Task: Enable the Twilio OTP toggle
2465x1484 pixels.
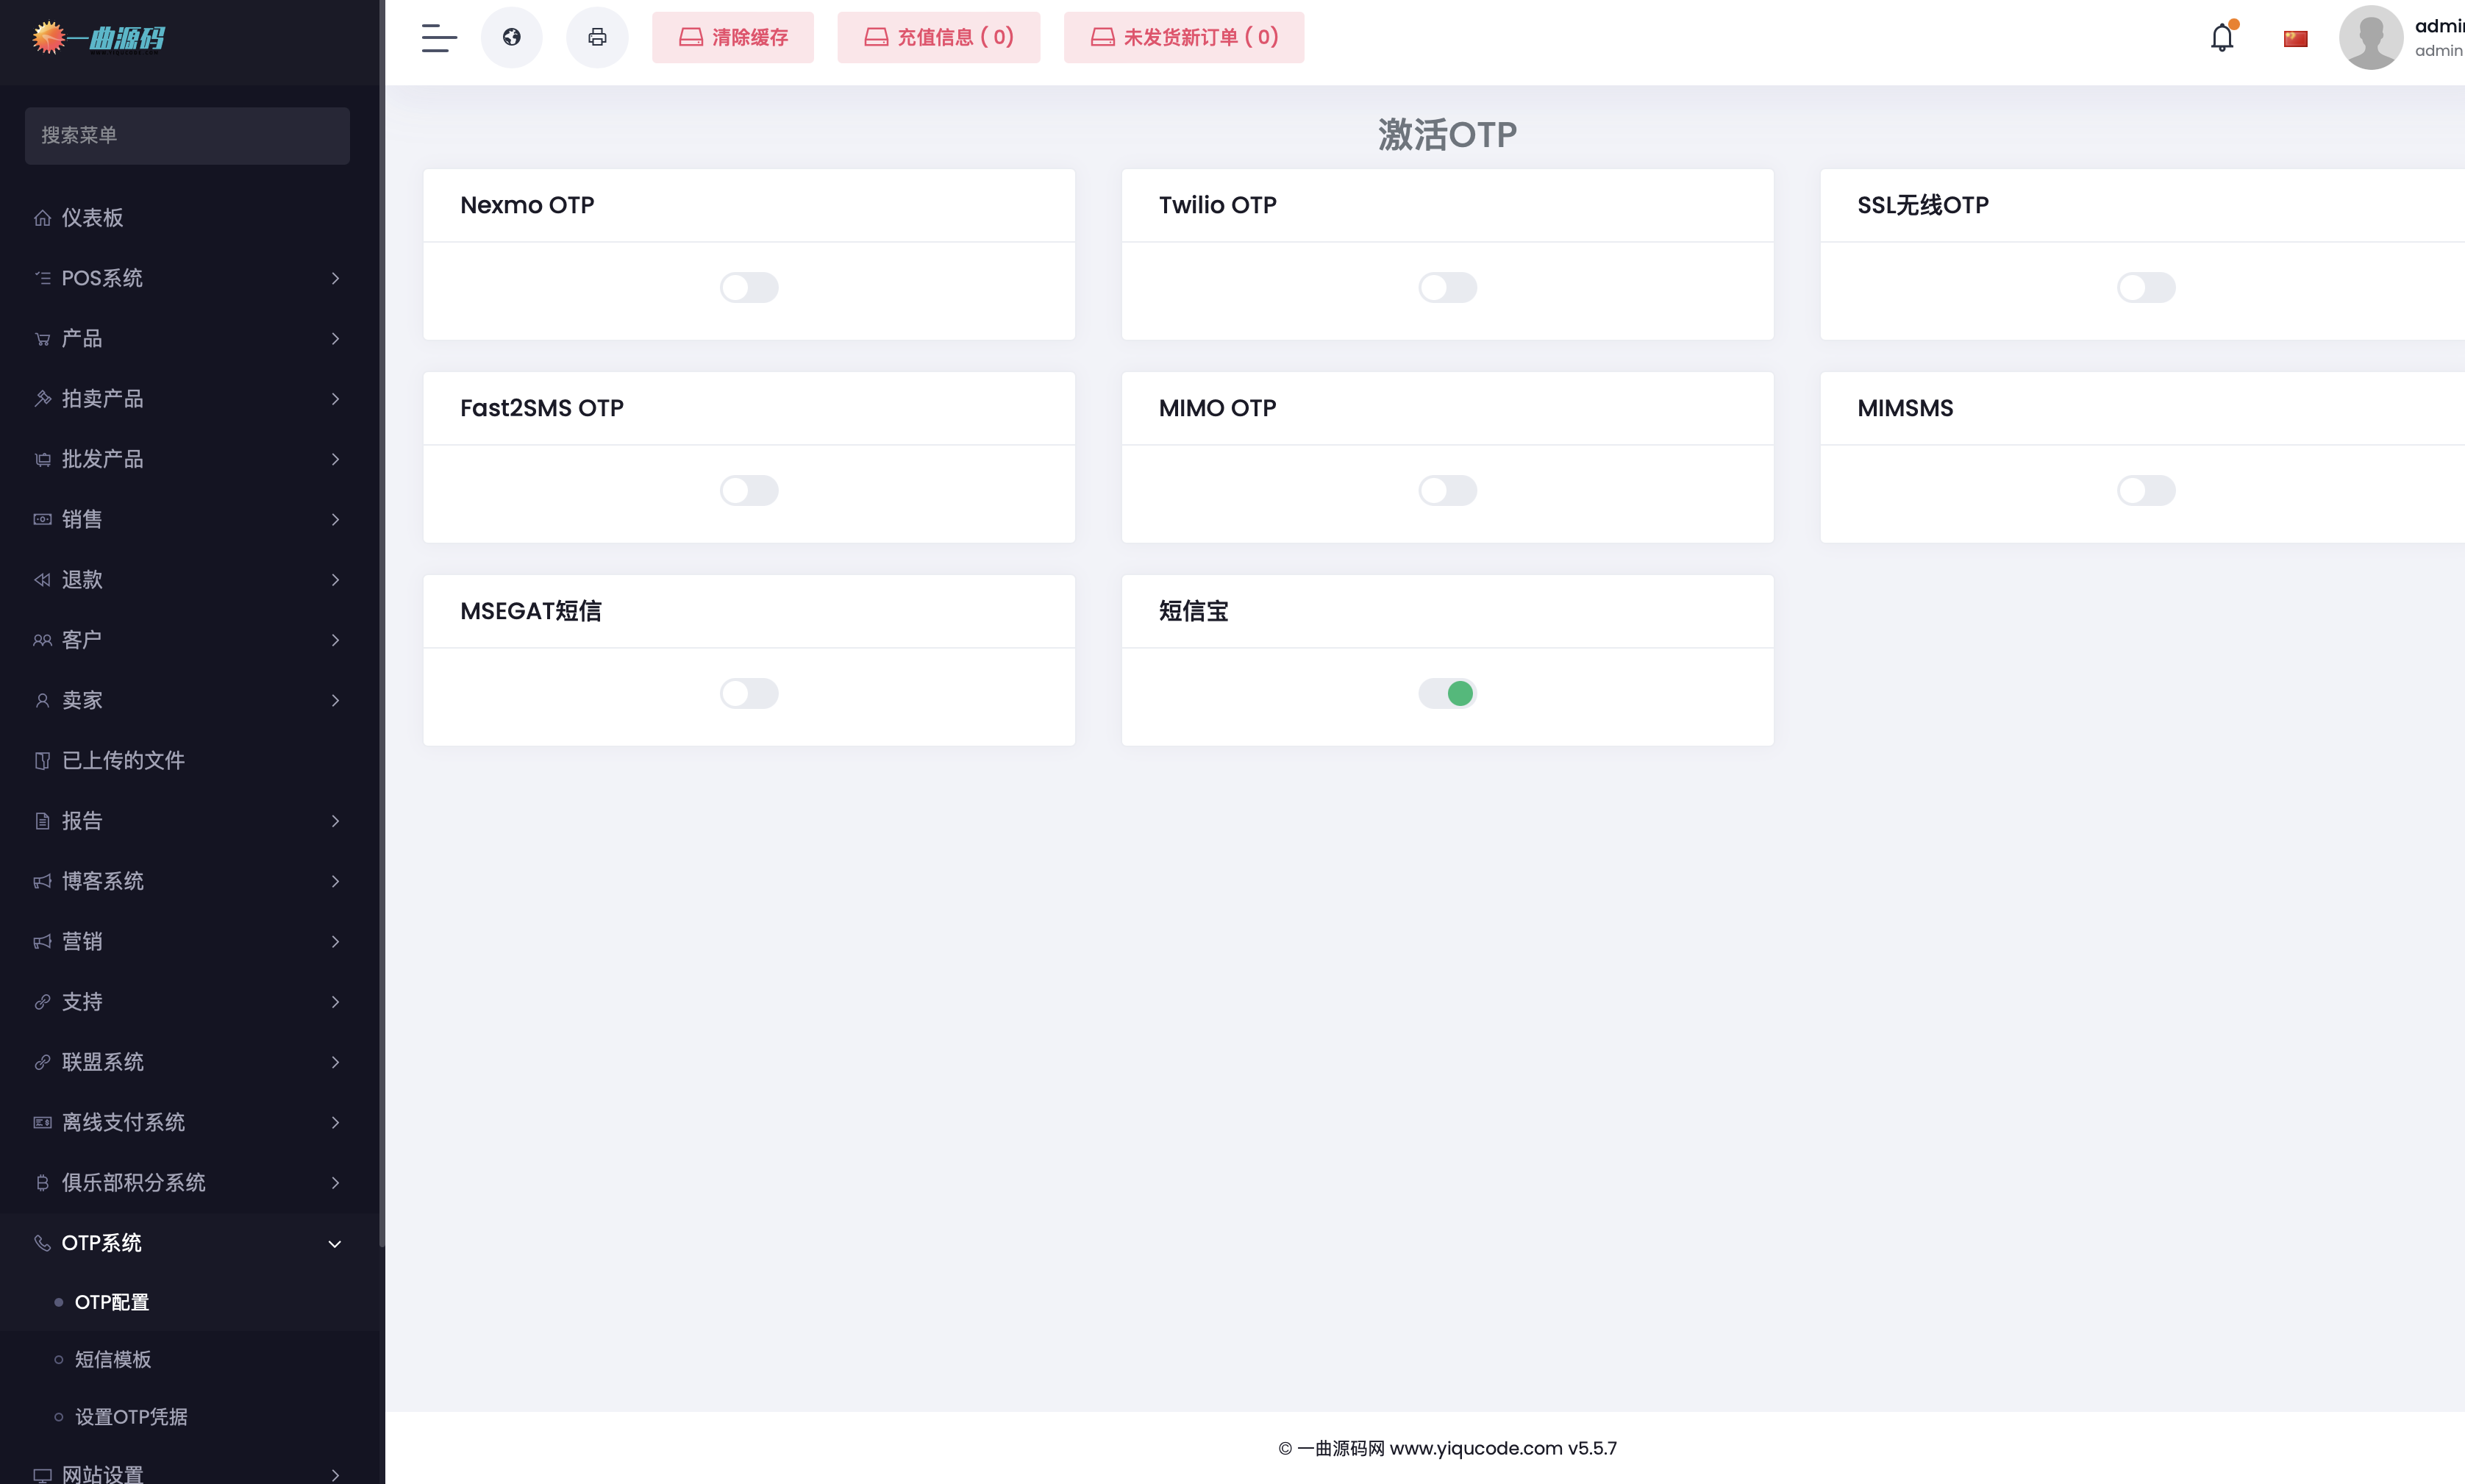Action: tap(1447, 287)
